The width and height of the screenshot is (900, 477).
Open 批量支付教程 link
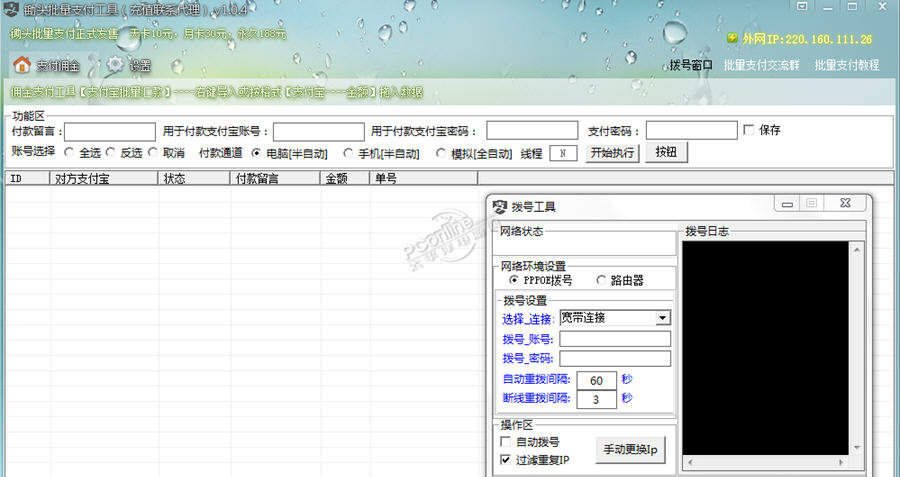(x=846, y=65)
